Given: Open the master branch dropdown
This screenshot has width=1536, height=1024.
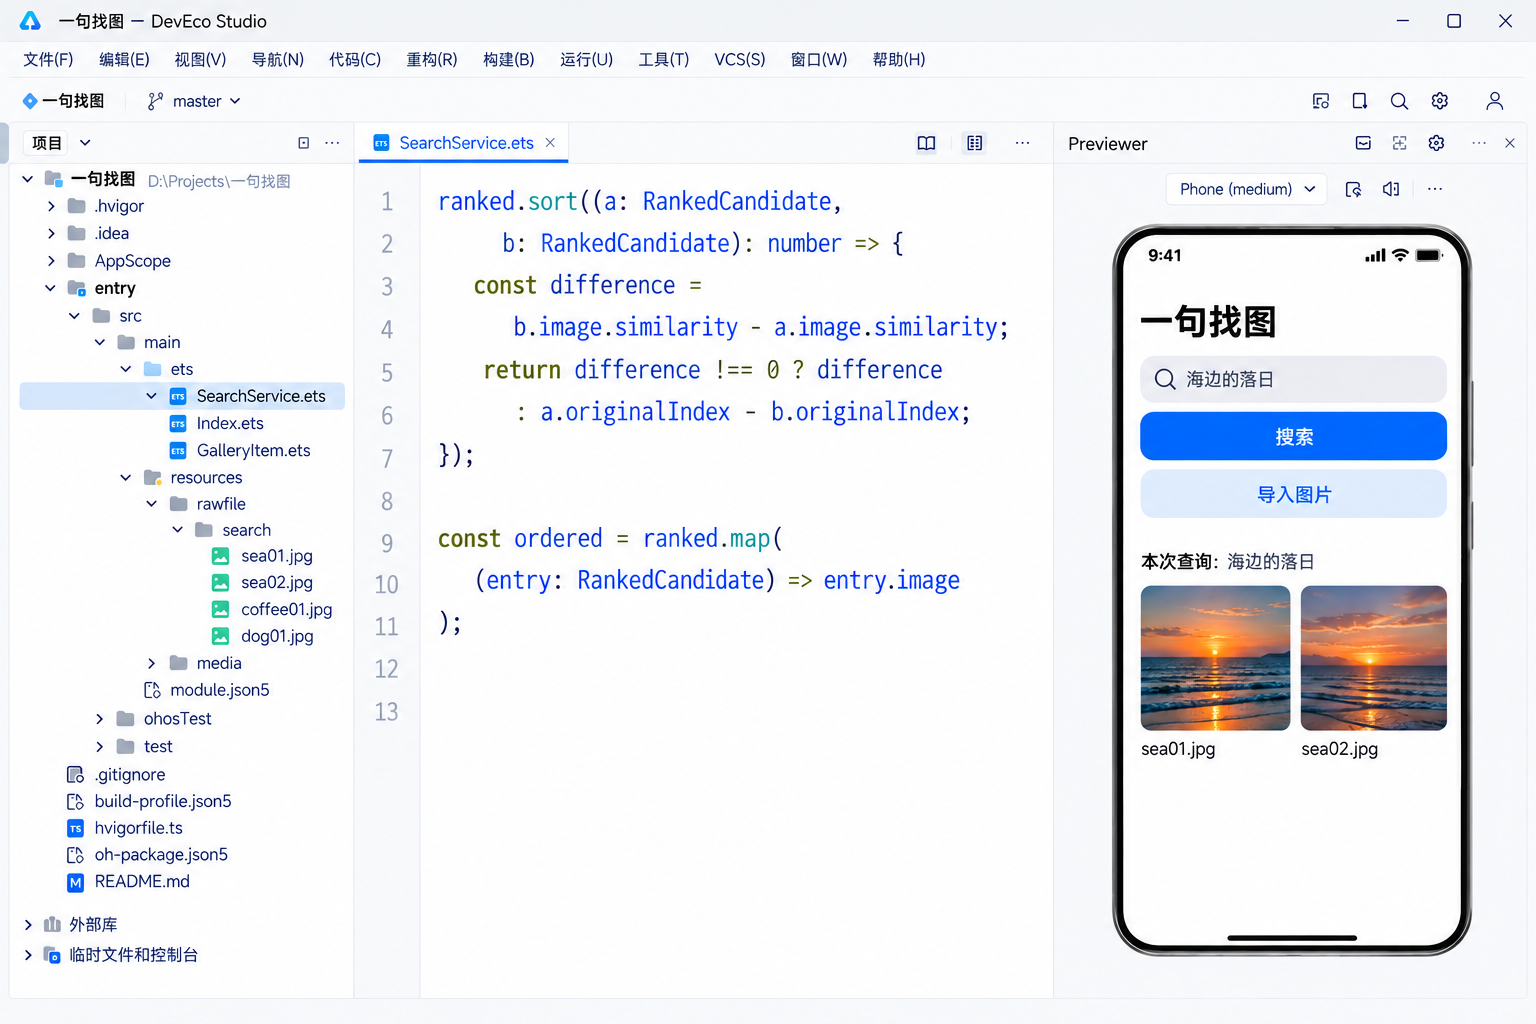Looking at the screenshot, I should click(194, 101).
